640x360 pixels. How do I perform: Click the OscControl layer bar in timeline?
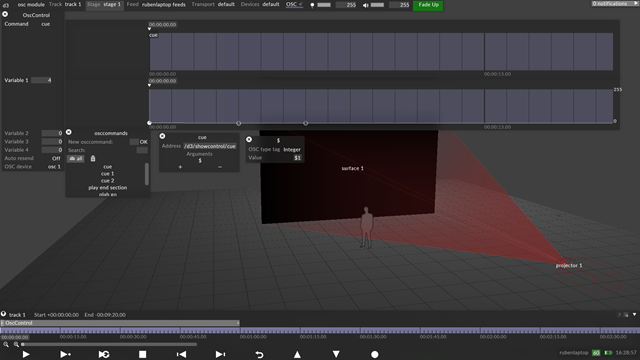pyautogui.click(x=120, y=323)
